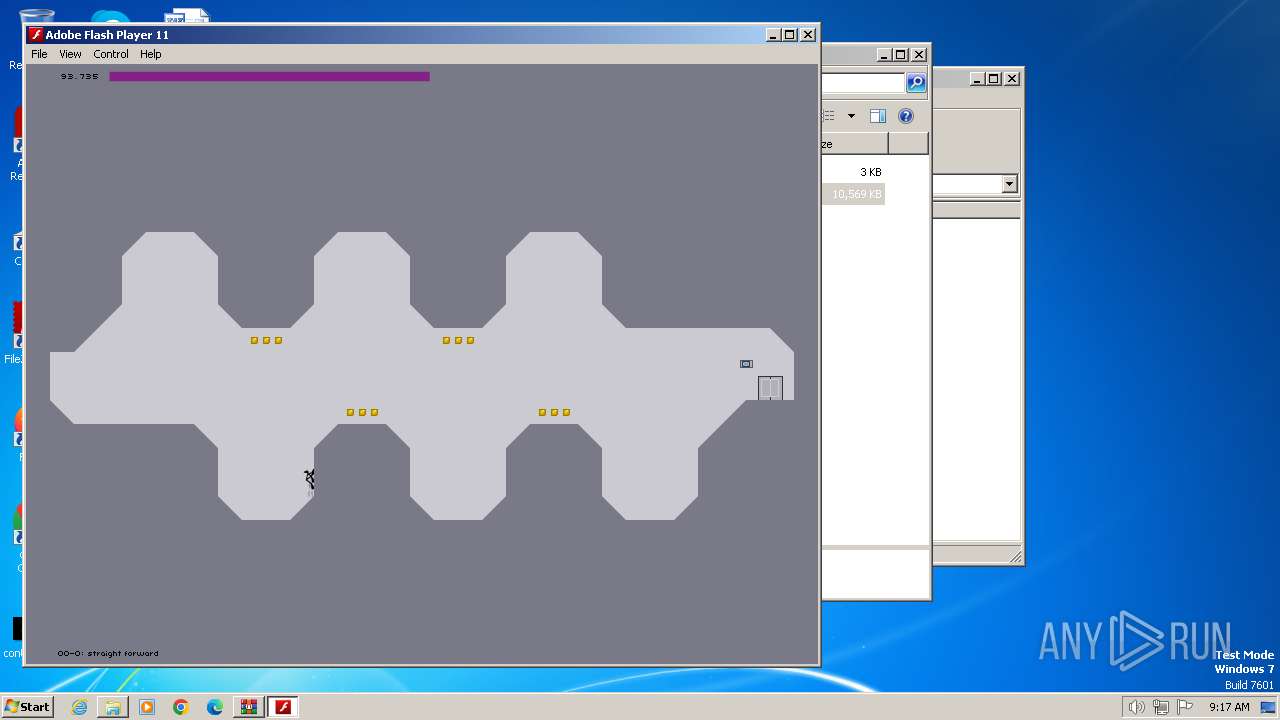Click the "00-0: straight forward" level title
The width and height of the screenshot is (1280, 720).
click(x=108, y=653)
